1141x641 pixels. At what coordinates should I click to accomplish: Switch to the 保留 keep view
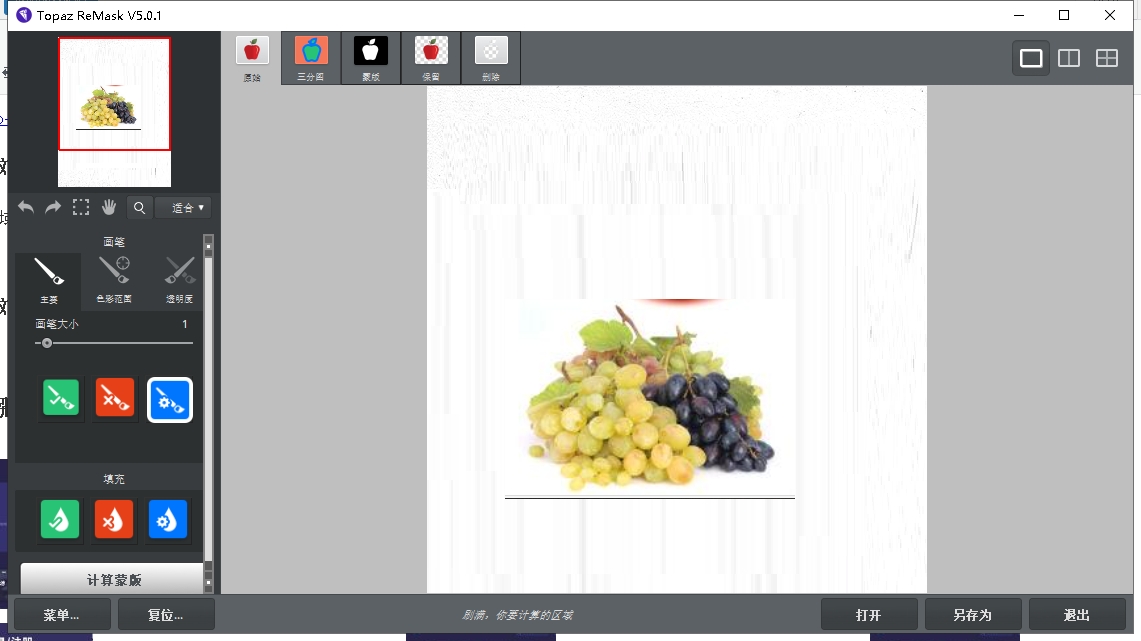pos(431,58)
